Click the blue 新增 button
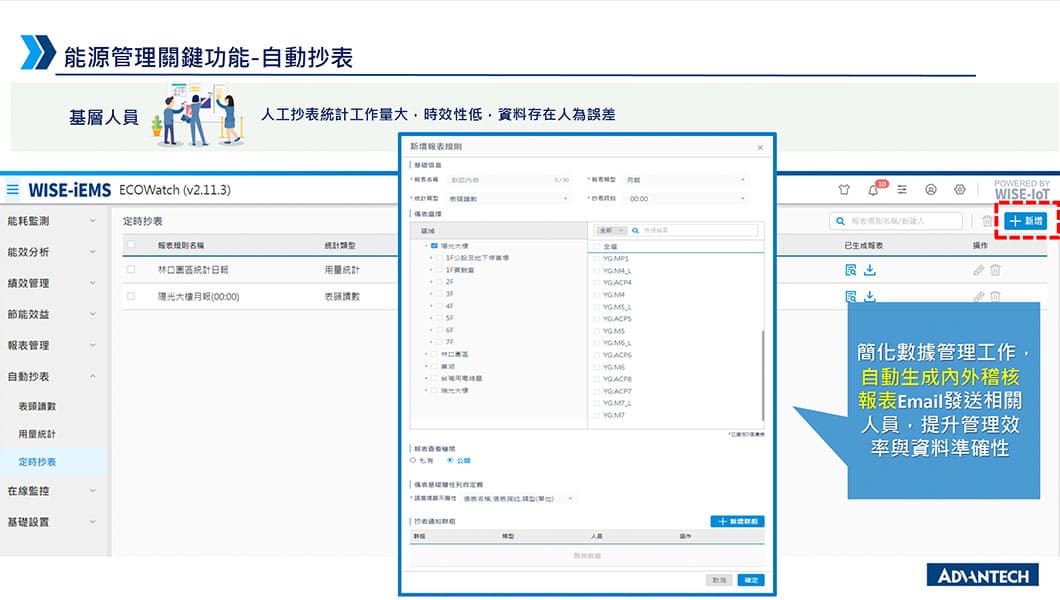The image size is (1060, 600). (x=1026, y=221)
